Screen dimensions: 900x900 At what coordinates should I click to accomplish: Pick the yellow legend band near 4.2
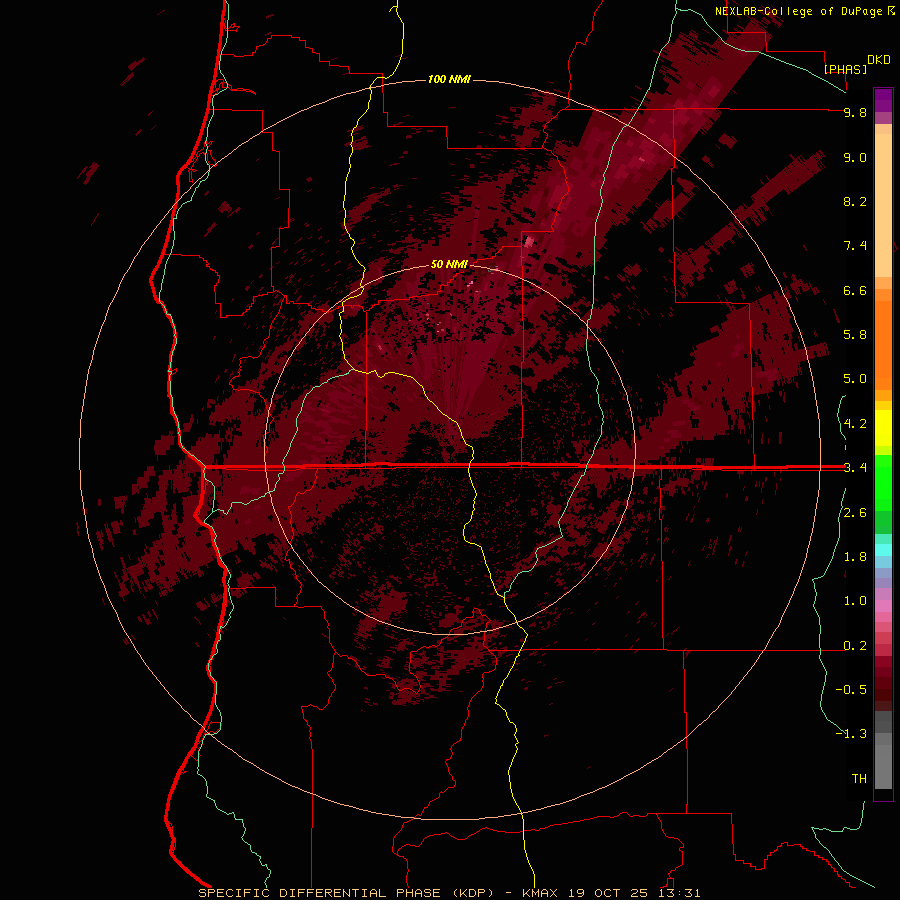click(x=883, y=428)
